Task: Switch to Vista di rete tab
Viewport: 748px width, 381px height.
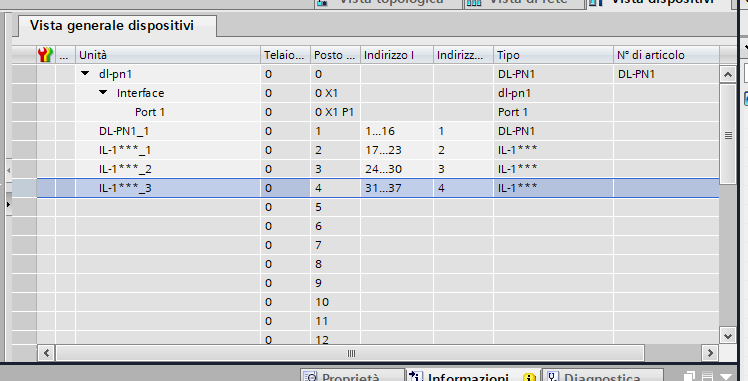Action: (x=523, y=3)
